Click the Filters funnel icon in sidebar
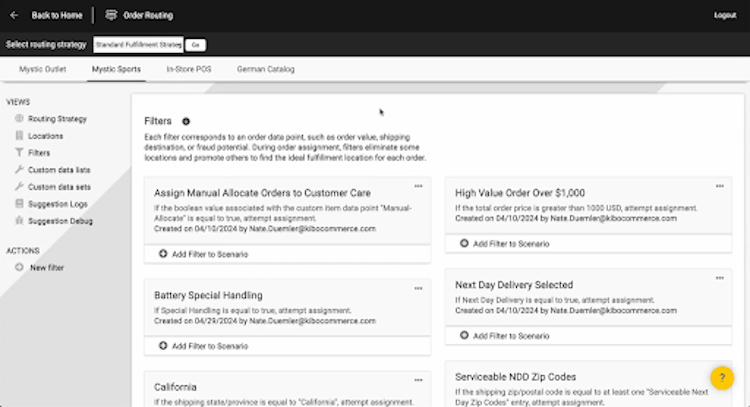This screenshot has width=750, height=407. (x=19, y=153)
